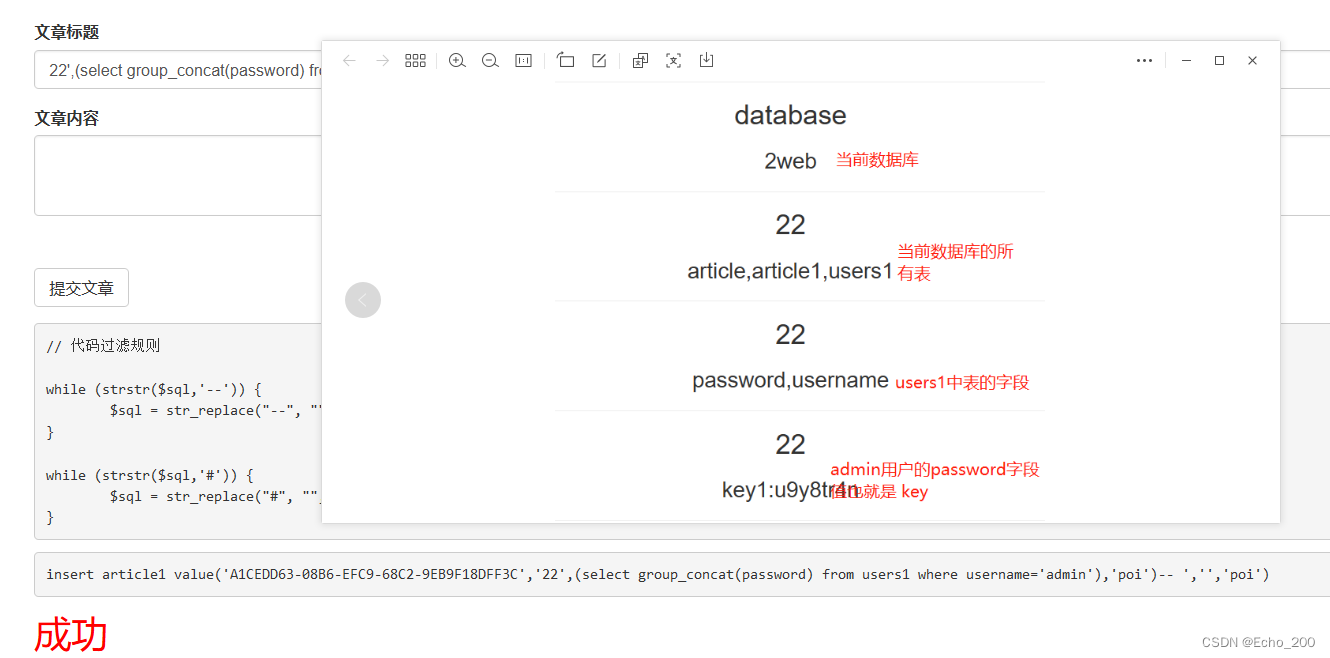Open the See more (...) menu
The image size is (1330, 658).
(x=1144, y=60)
